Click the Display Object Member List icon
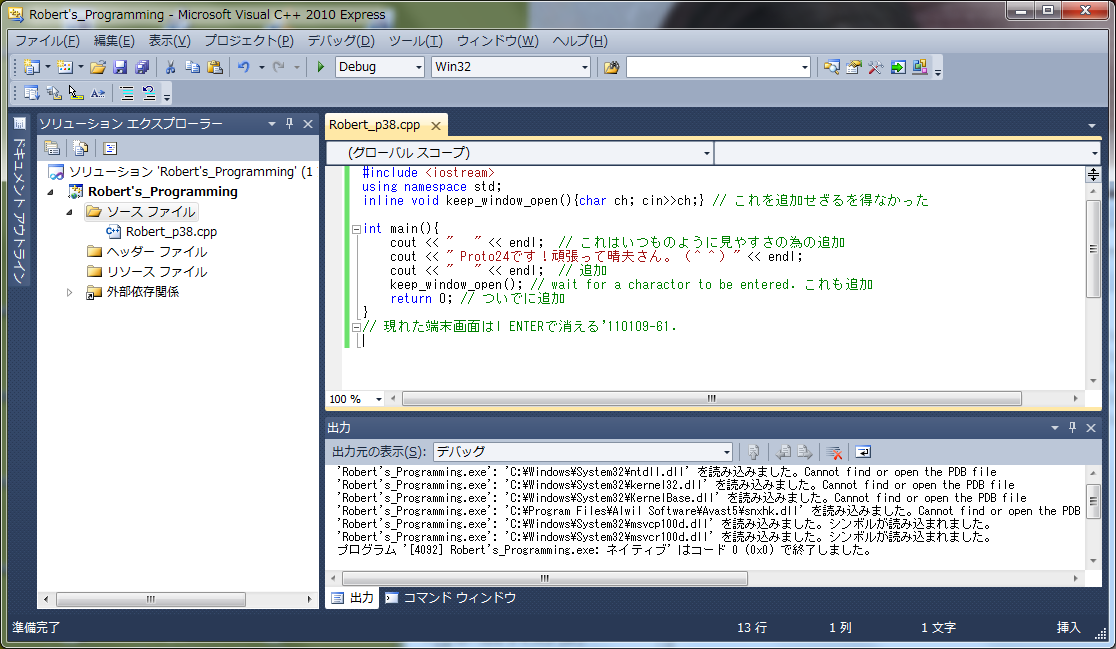1116x649 pixels. click(31, 93)
